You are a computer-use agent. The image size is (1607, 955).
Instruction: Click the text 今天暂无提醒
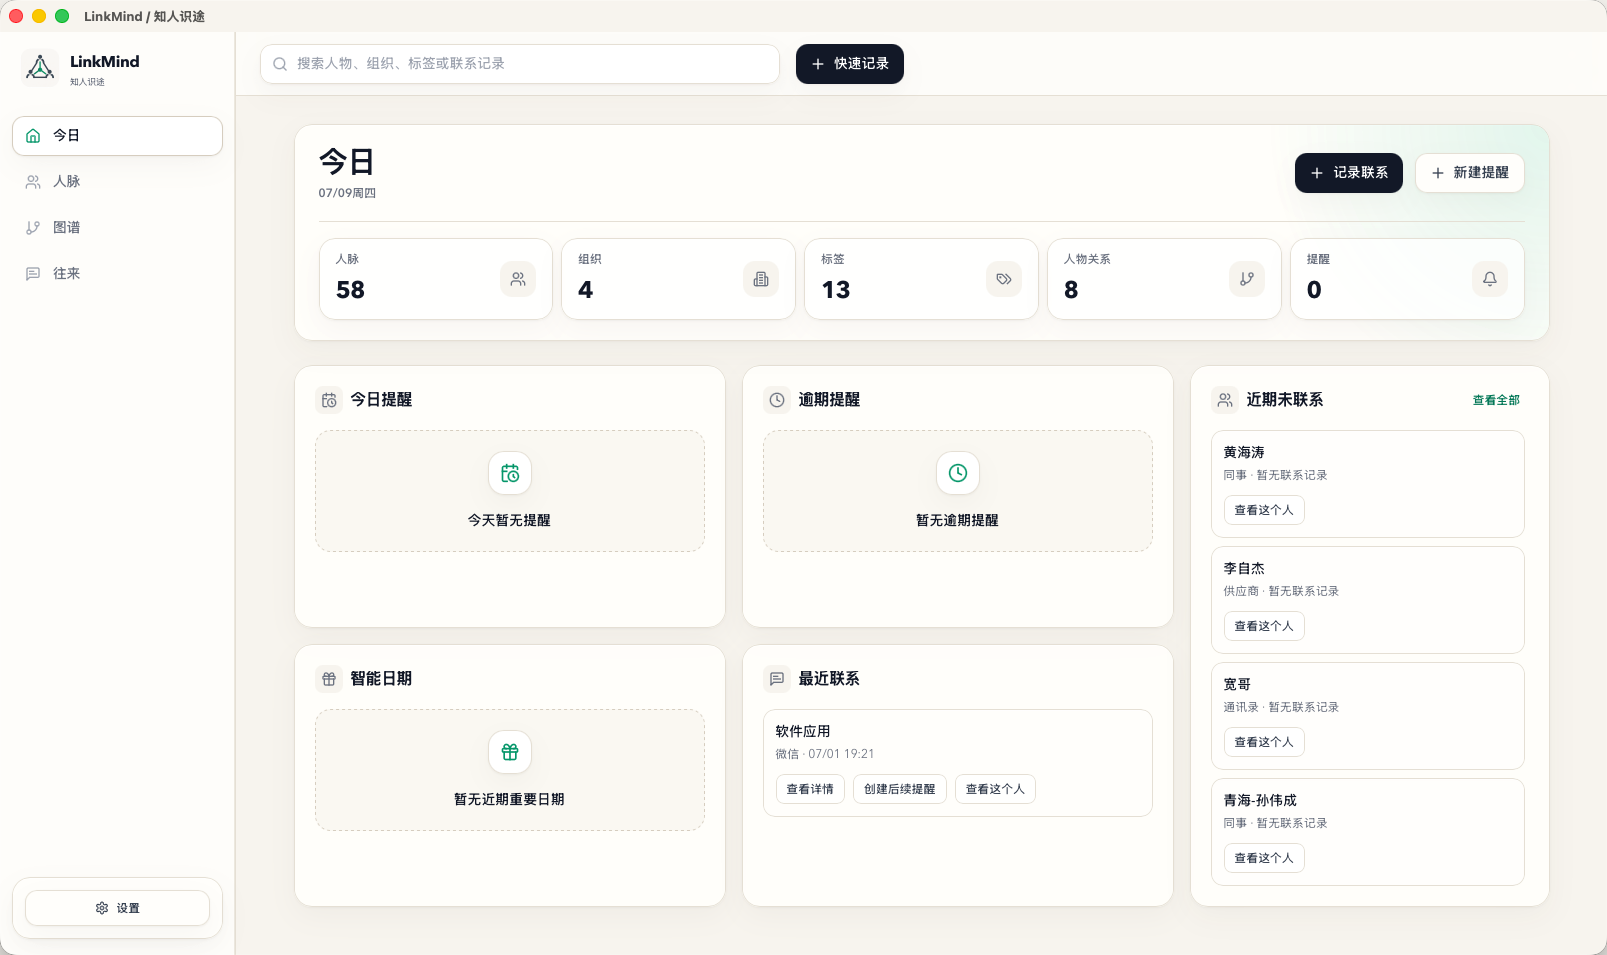[x=510, y=521]
